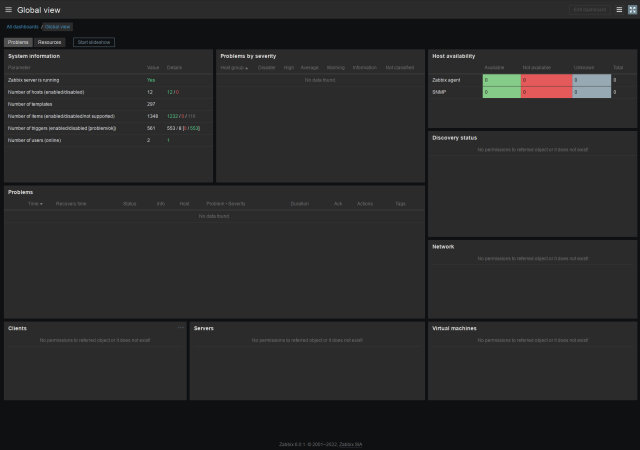Click the templates value 297
This screenshot has height=450, width=640.
[x=151, y=104]
